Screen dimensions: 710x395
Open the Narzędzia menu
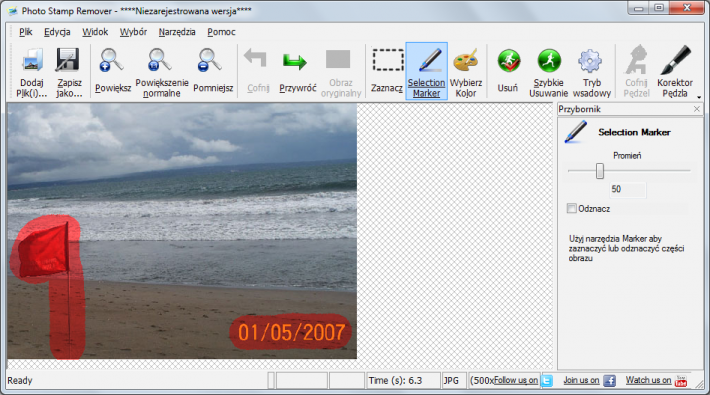coord(177,32)
